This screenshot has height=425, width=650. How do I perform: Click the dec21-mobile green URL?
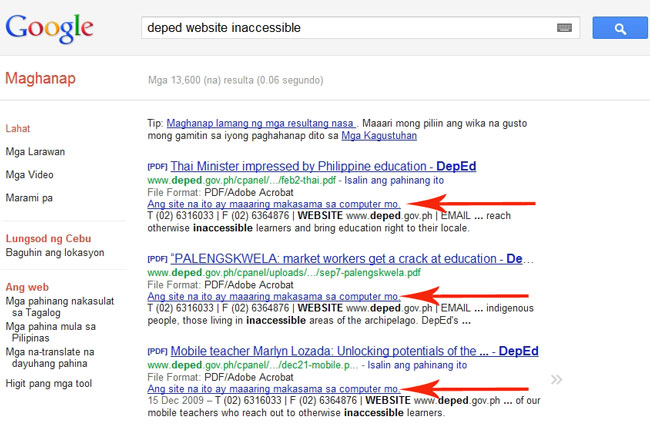point(253,365)
